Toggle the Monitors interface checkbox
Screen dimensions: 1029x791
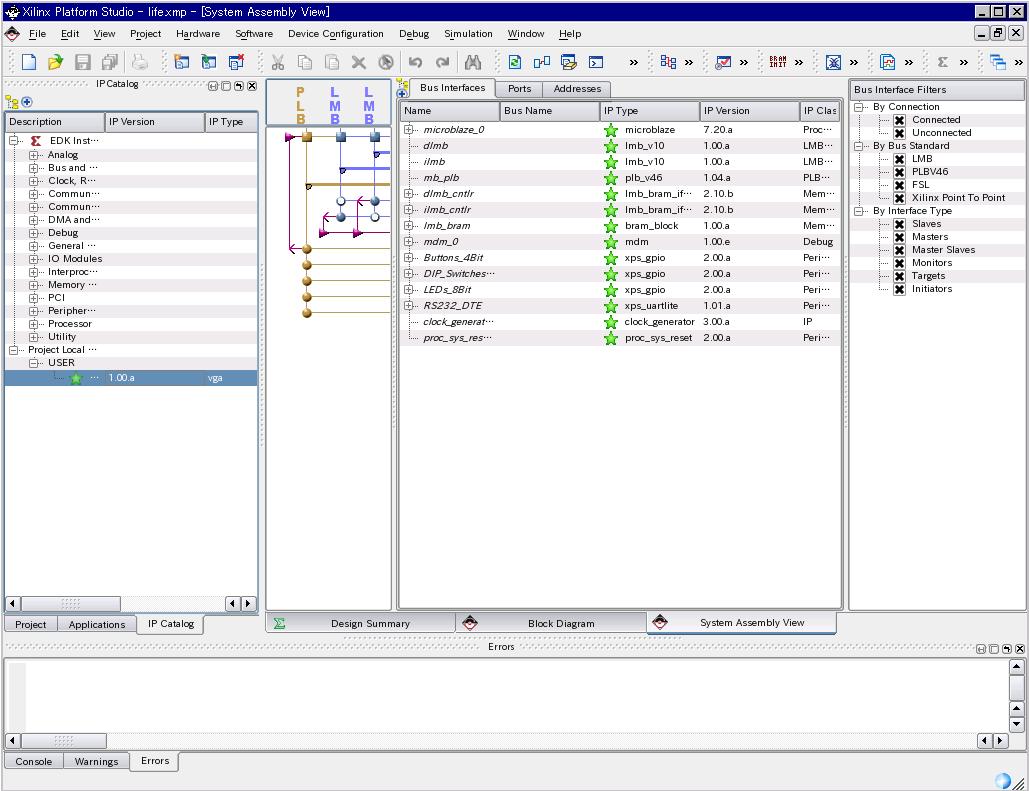pyautogui.click(x=900, y=263)
